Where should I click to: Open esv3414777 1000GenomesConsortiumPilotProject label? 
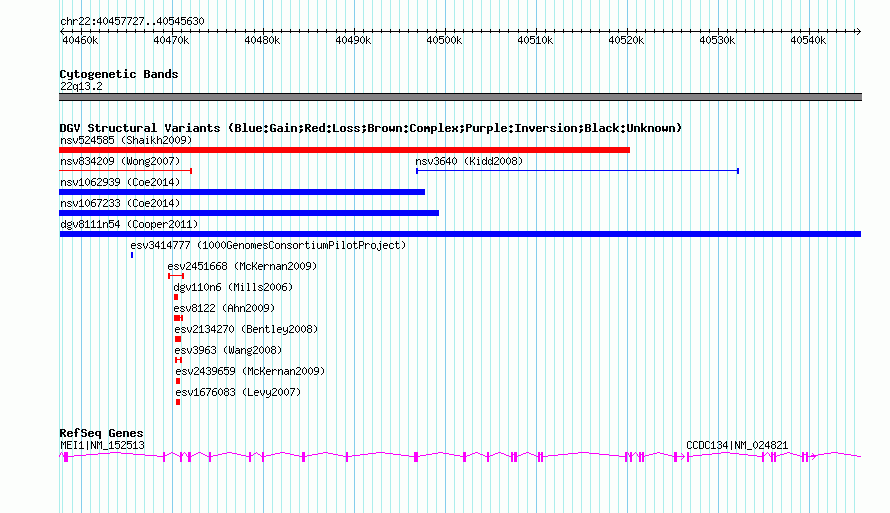pos(268,245)
